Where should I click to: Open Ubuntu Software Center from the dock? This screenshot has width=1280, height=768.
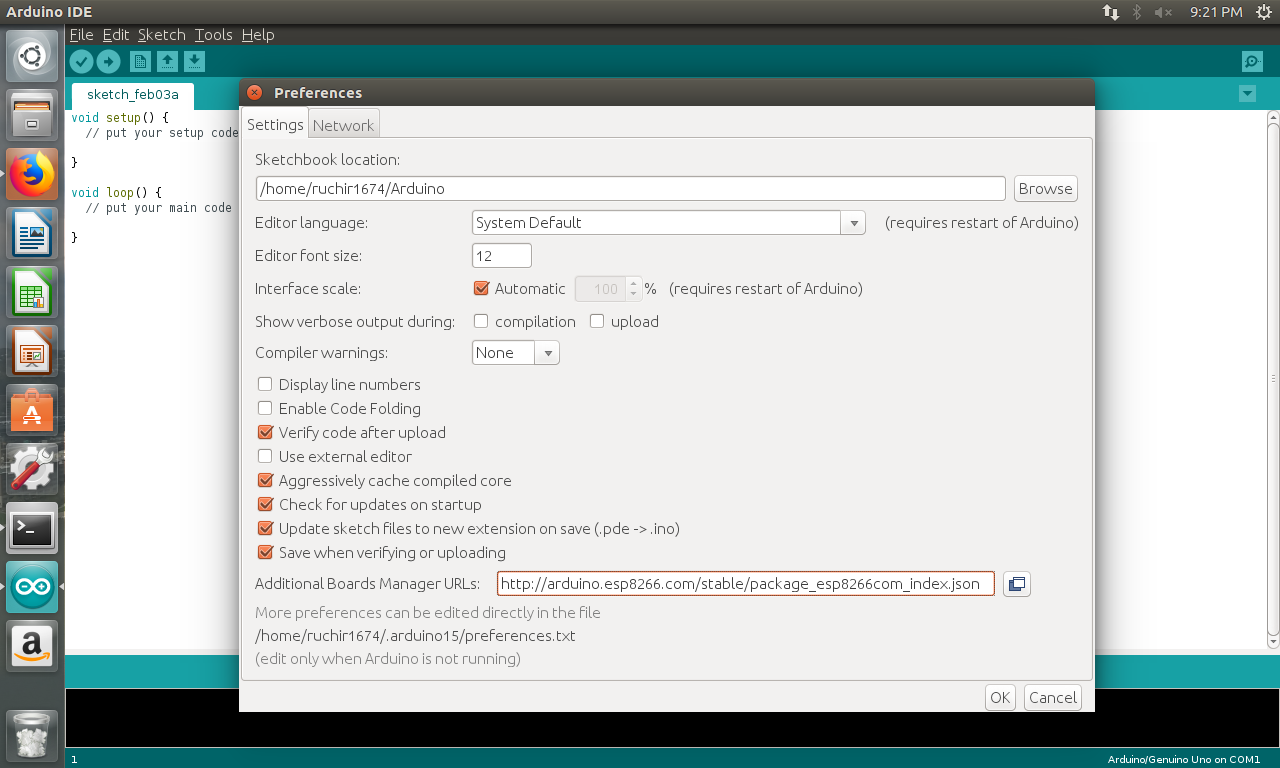[x=33, y=411]
